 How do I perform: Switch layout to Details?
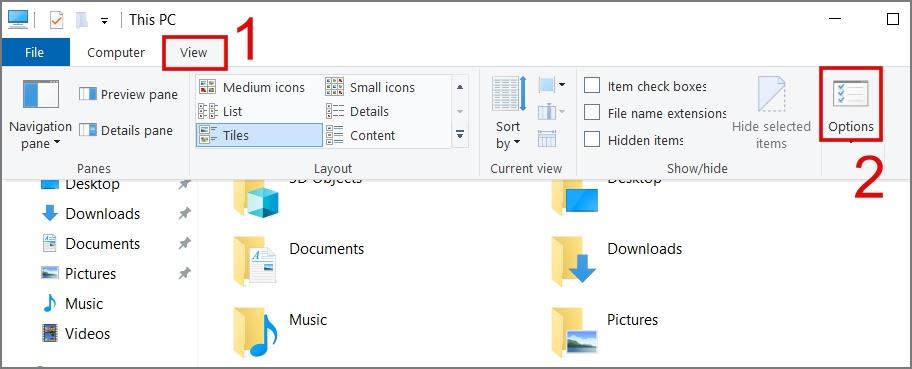[357, 111]
